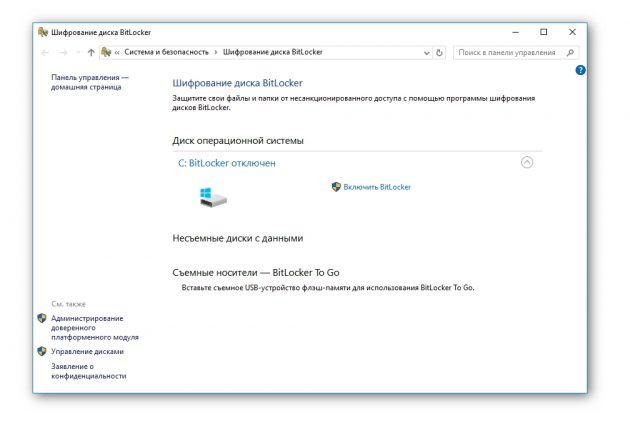Open 'Заявление о конфиденциальности' link
Screen dimensions: 630x446
(88, 371)
